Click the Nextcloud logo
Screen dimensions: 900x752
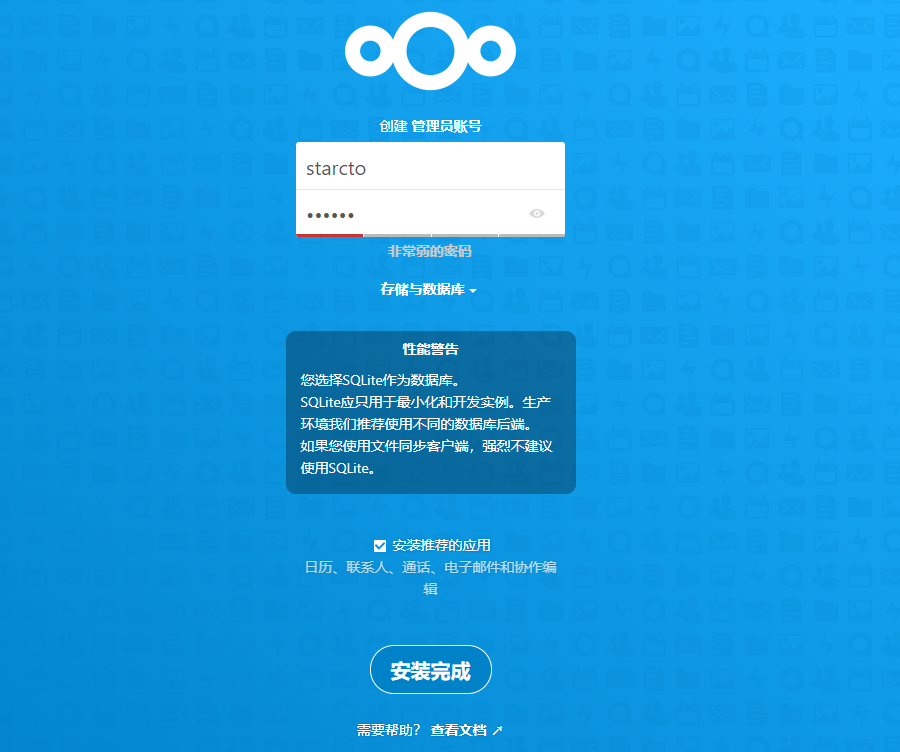click(430, 51)
